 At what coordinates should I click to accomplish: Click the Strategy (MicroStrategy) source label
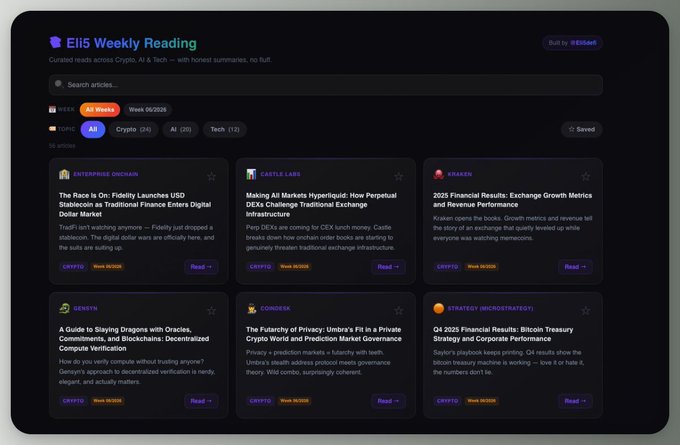click(x=490, y=308)
